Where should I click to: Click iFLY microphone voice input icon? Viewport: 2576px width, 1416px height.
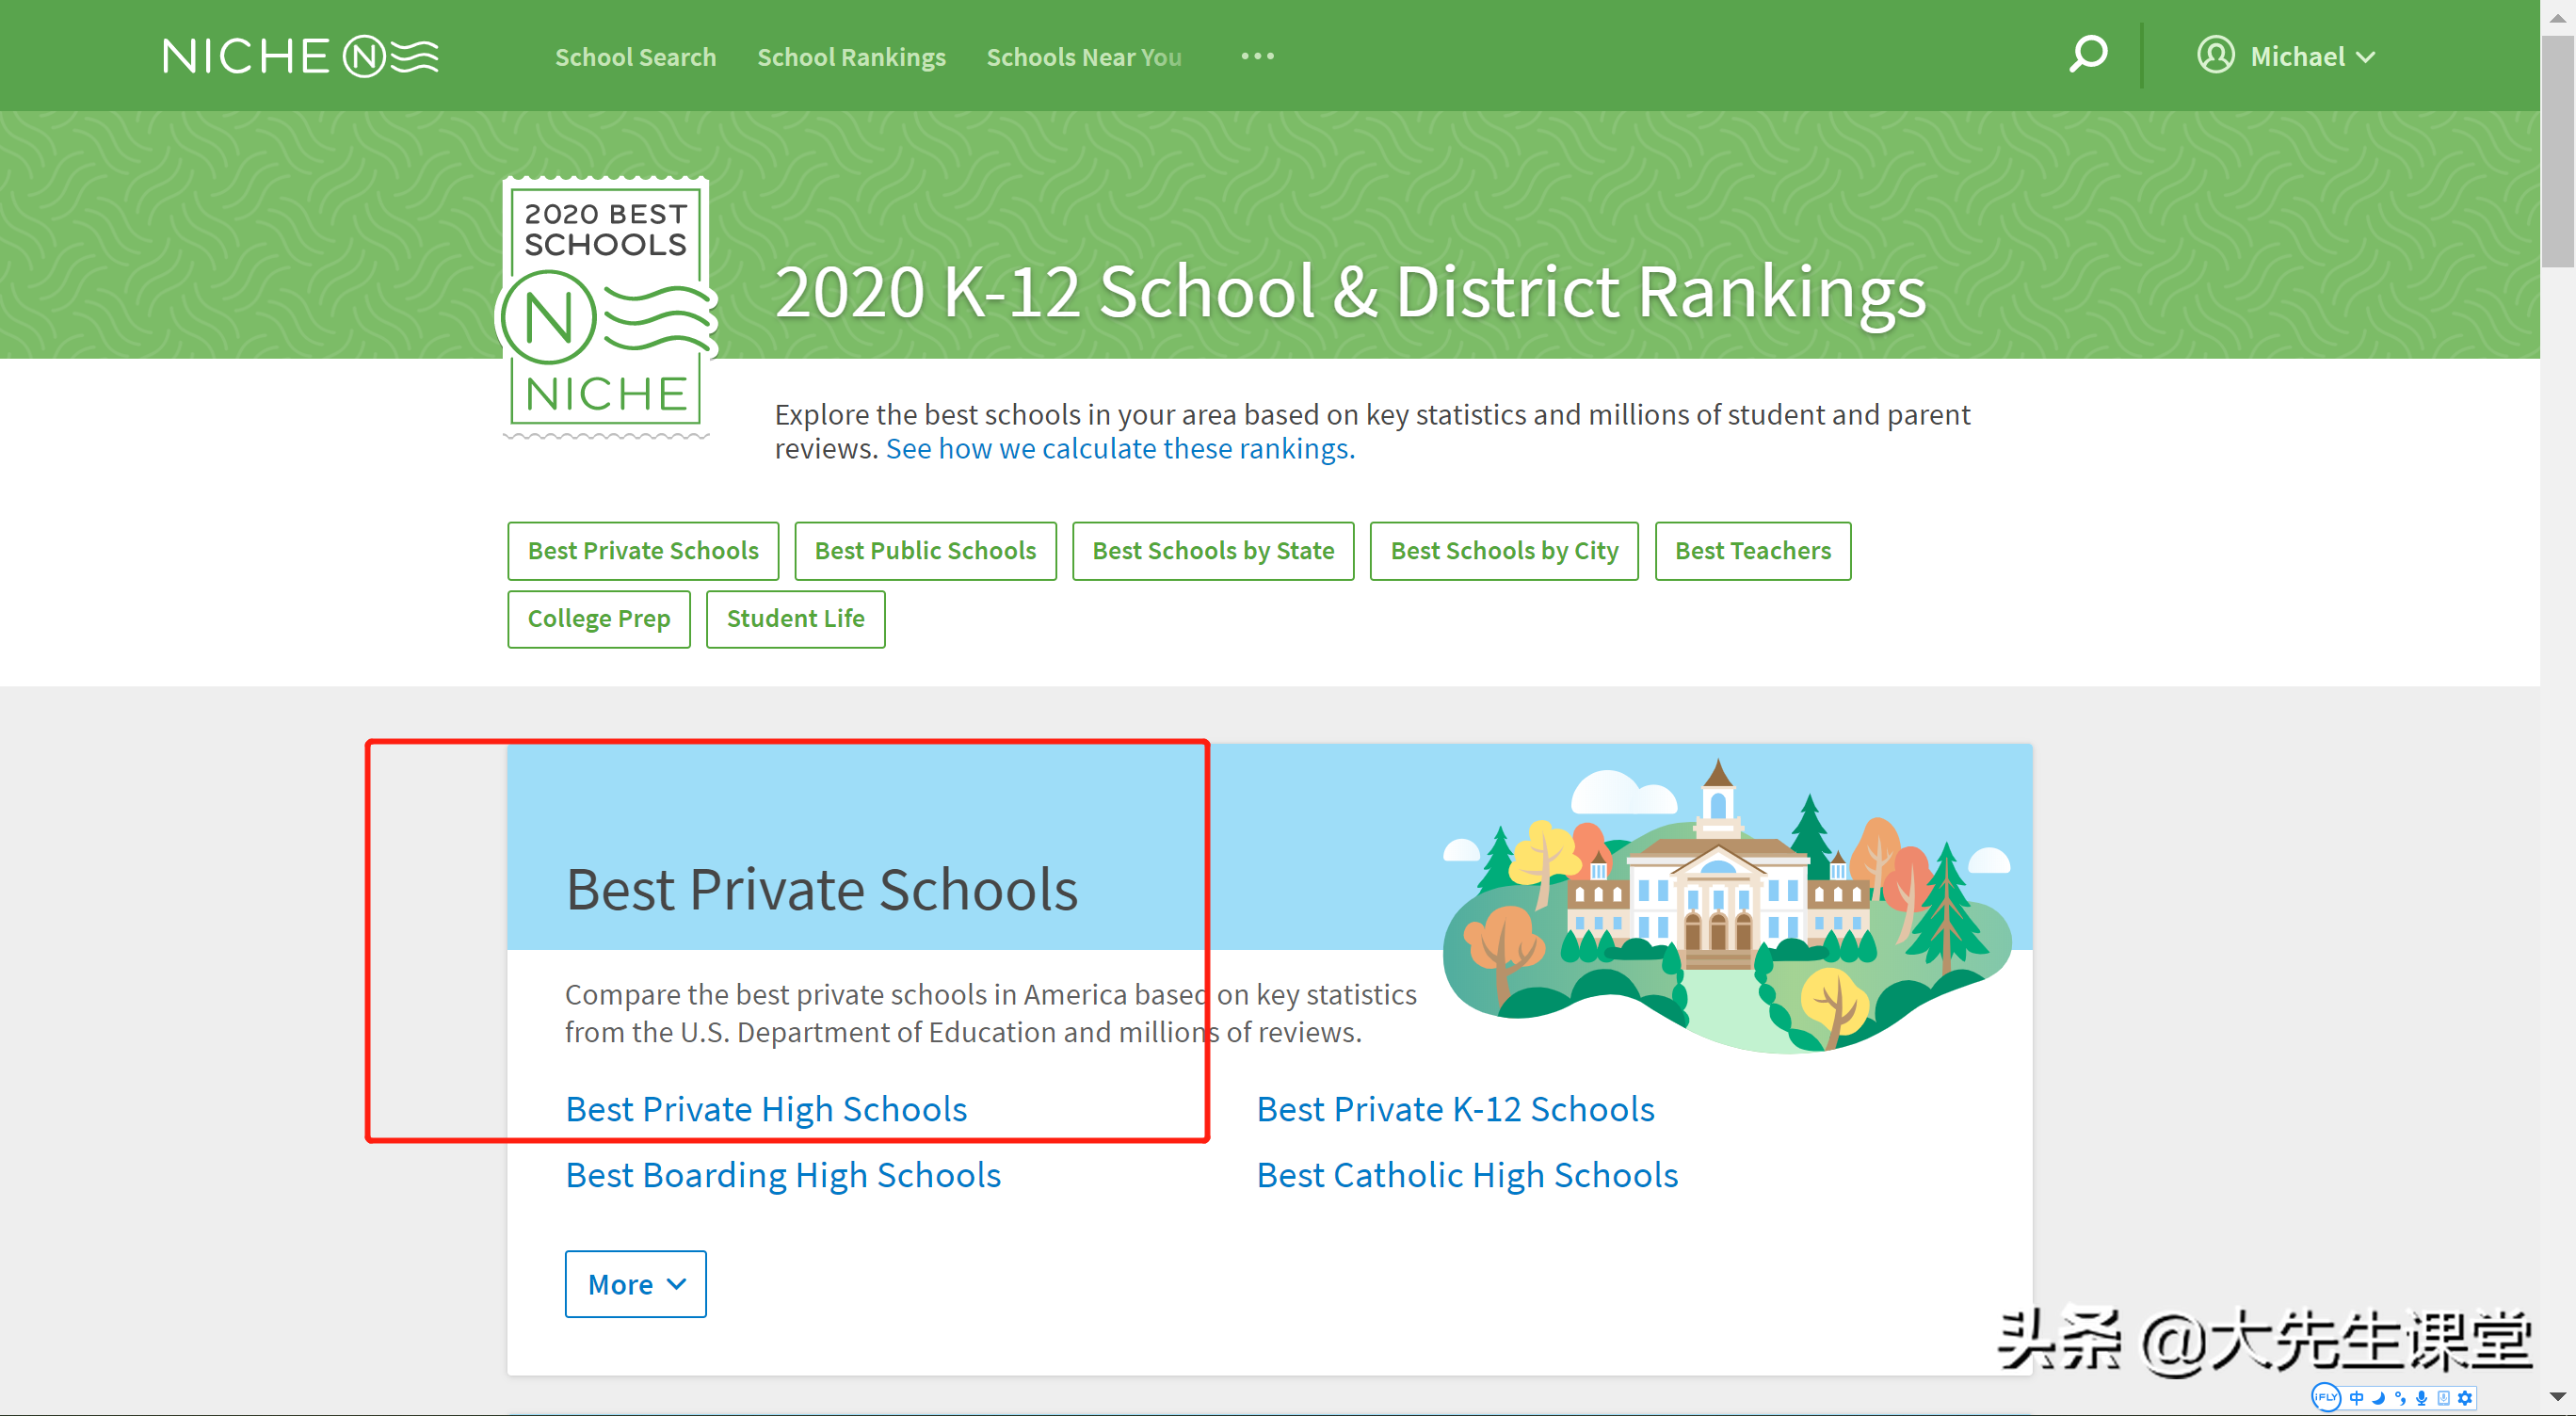pyautogui.click(x=2422, y=1398)
